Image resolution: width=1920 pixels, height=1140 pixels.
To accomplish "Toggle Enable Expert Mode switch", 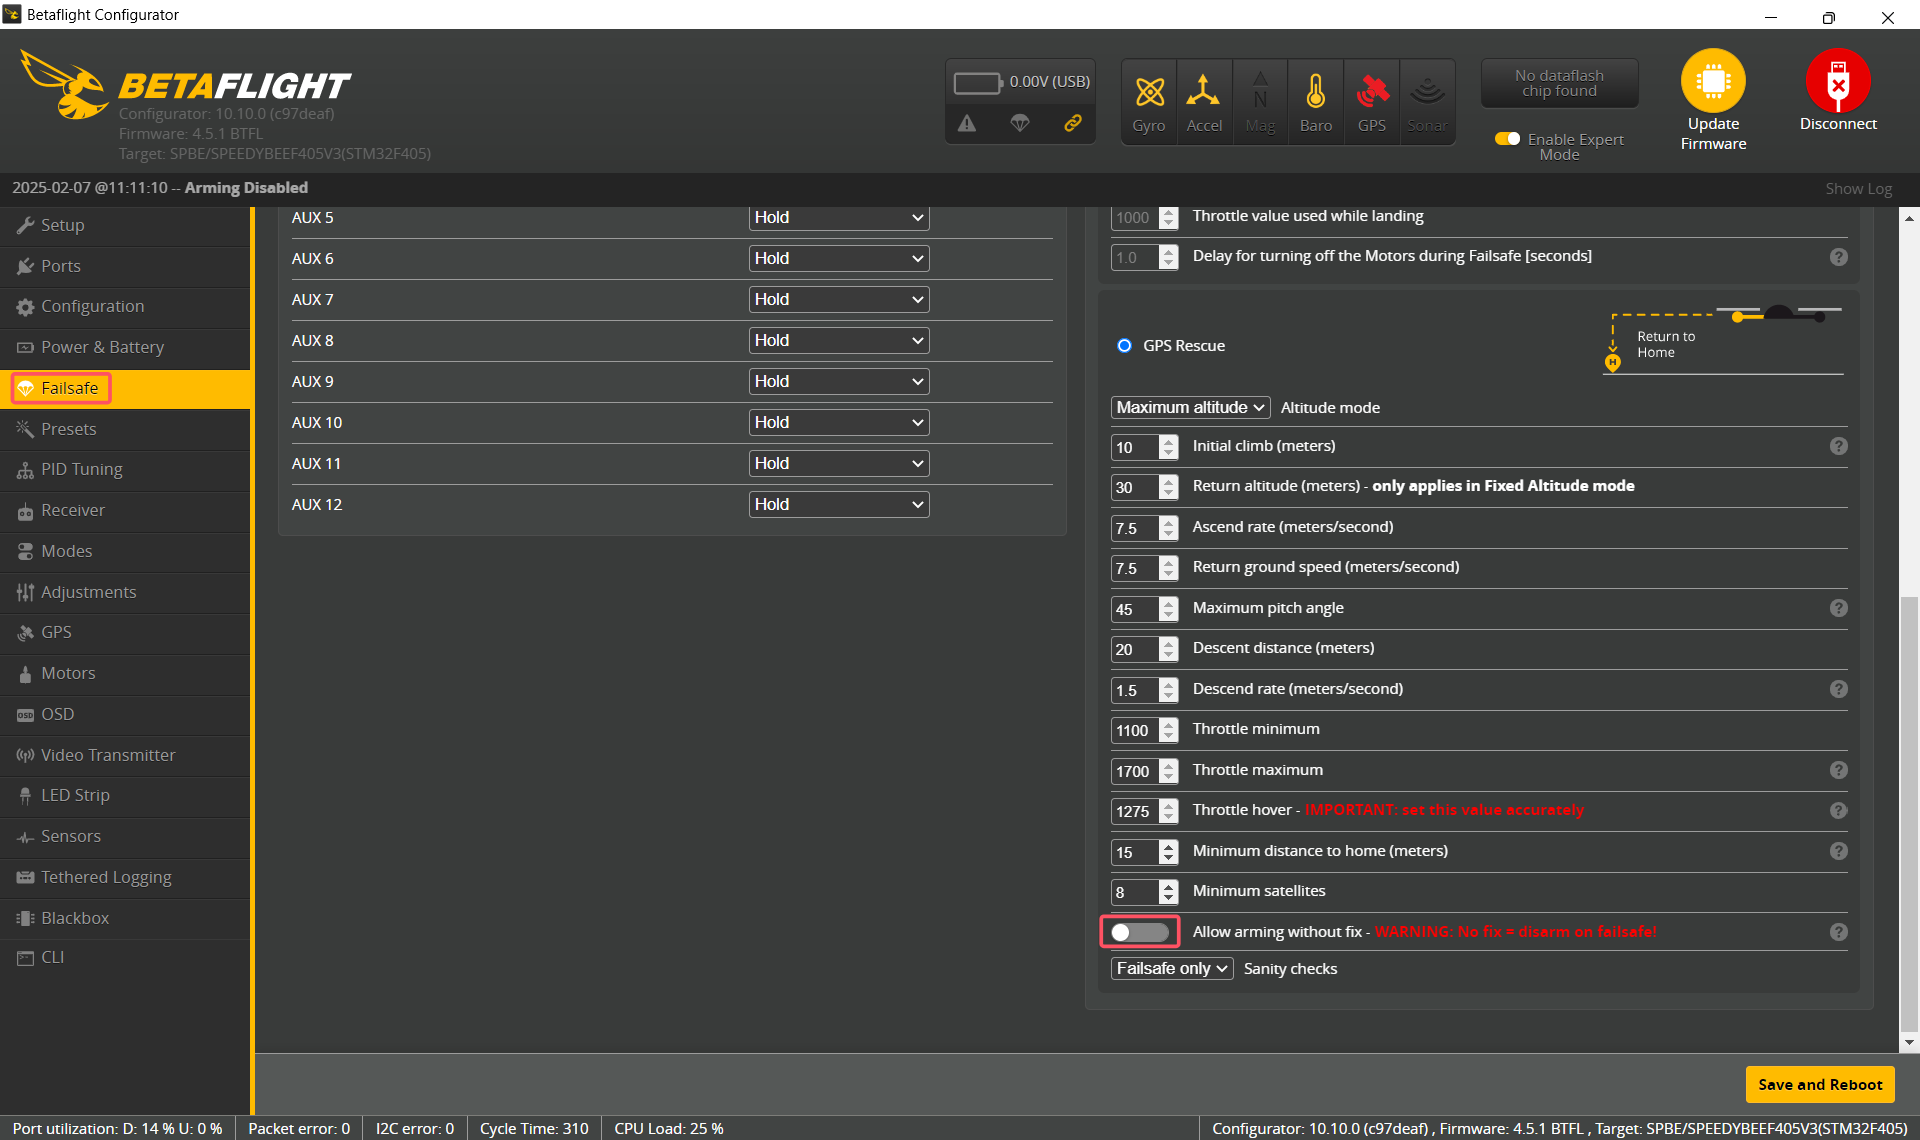I will click(1507, 139).
